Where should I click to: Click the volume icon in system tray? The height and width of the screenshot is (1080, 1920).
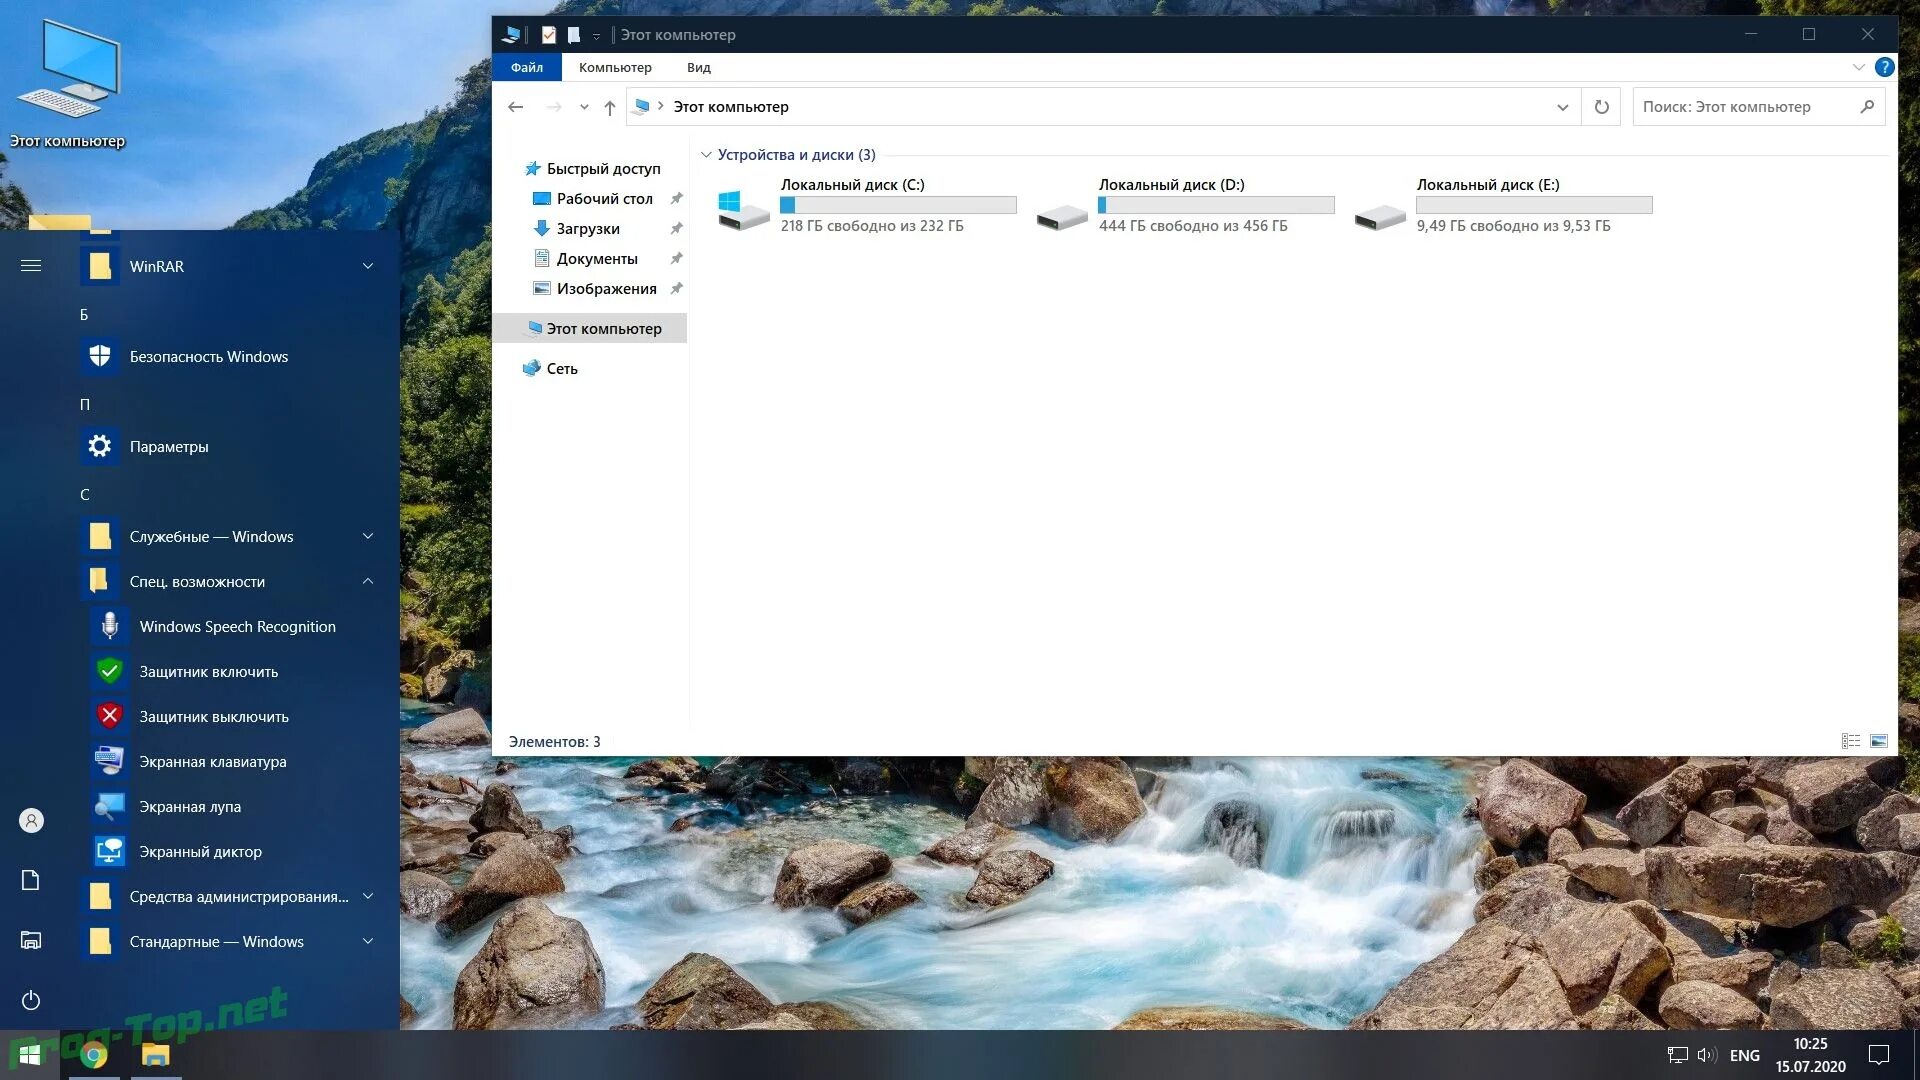(1705, 1054)
